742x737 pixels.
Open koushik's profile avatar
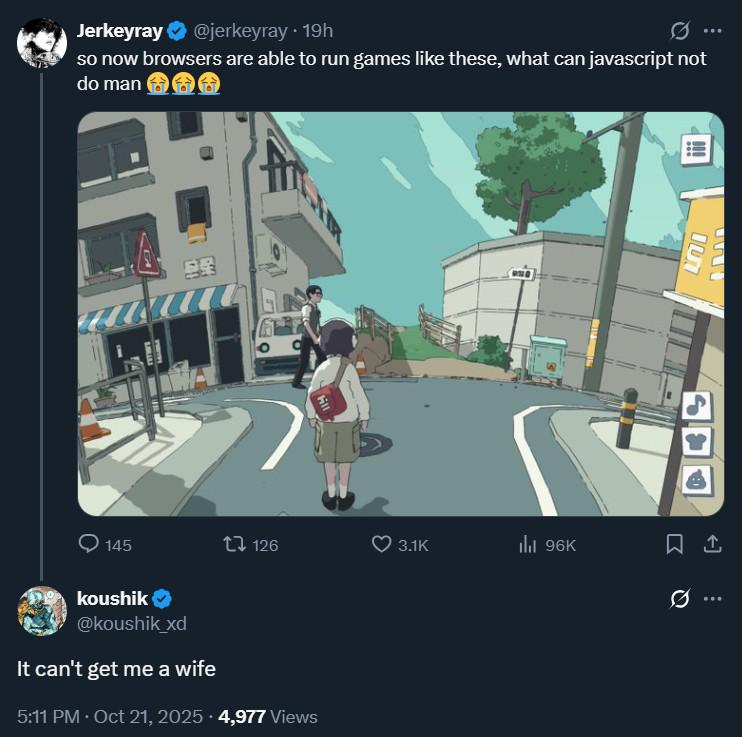point(42,610)
